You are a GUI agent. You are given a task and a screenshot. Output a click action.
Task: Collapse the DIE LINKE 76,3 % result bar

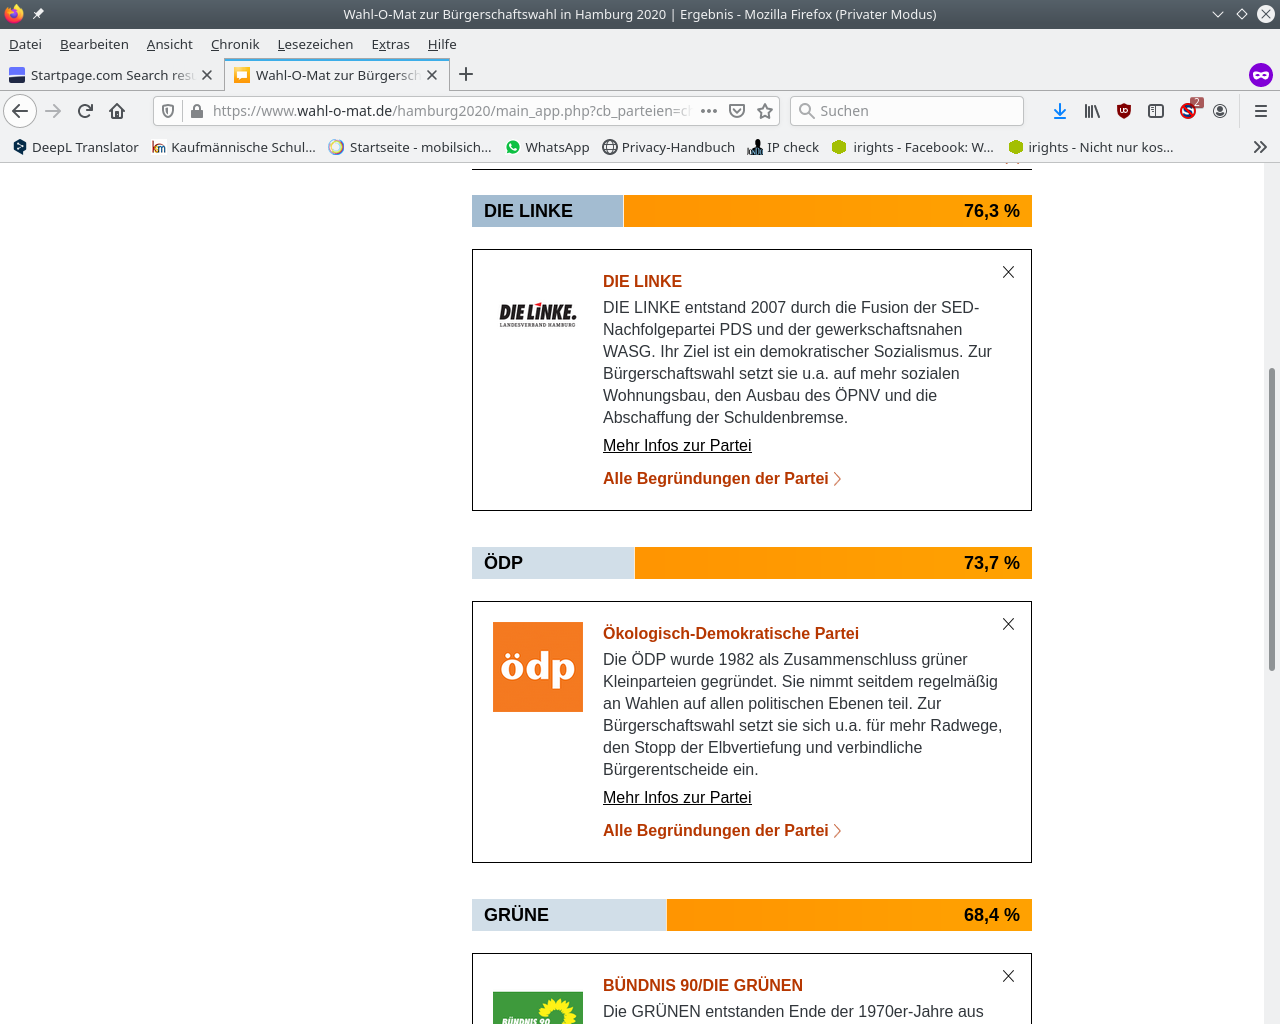[752, 211]
